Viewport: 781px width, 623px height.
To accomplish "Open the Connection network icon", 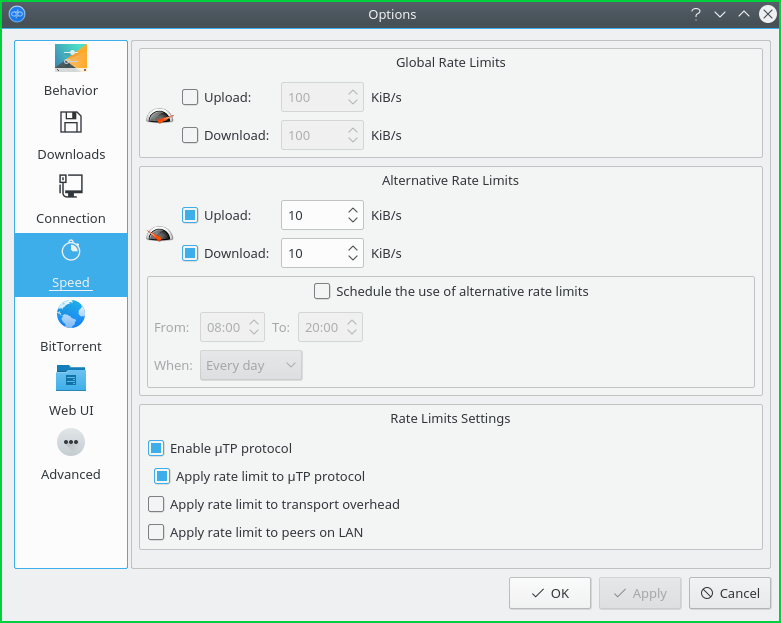I will (x=71, y=187).
